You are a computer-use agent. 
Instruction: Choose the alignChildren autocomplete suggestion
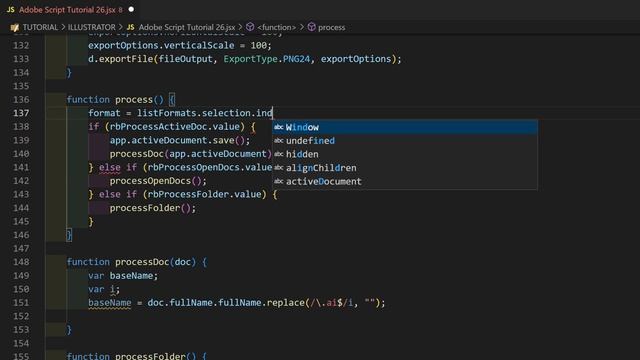tap(405, 168)
